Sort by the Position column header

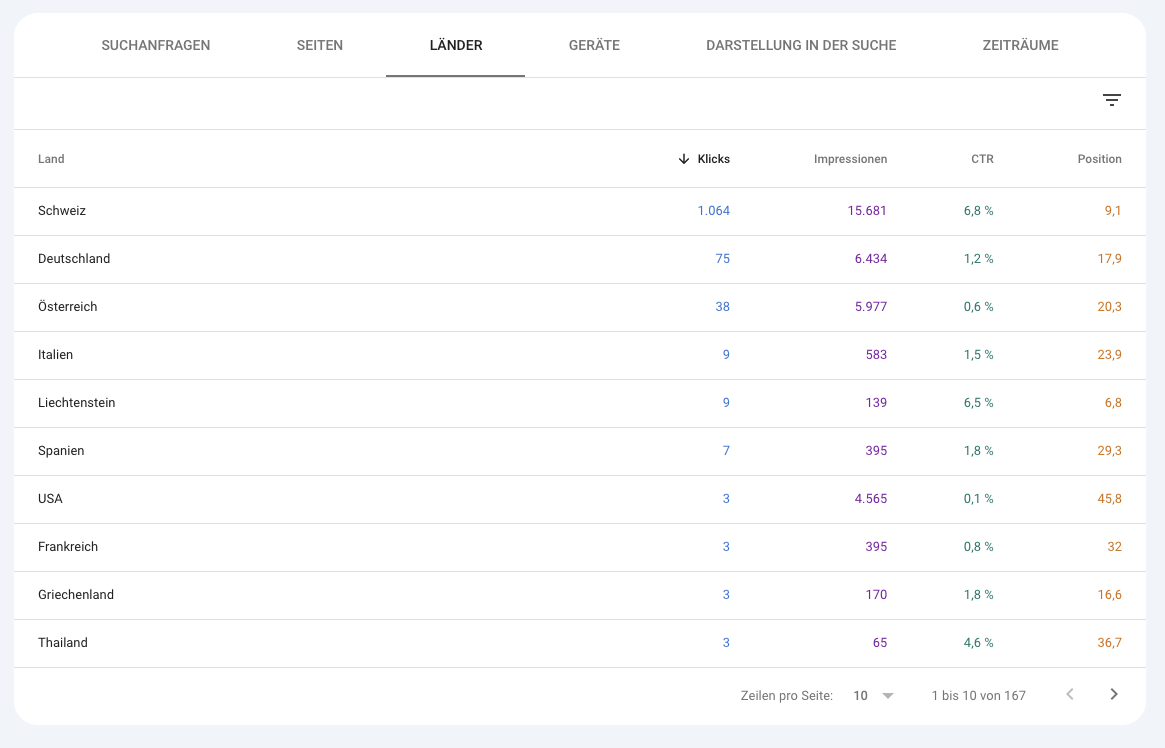click(x=1100, y=159)
